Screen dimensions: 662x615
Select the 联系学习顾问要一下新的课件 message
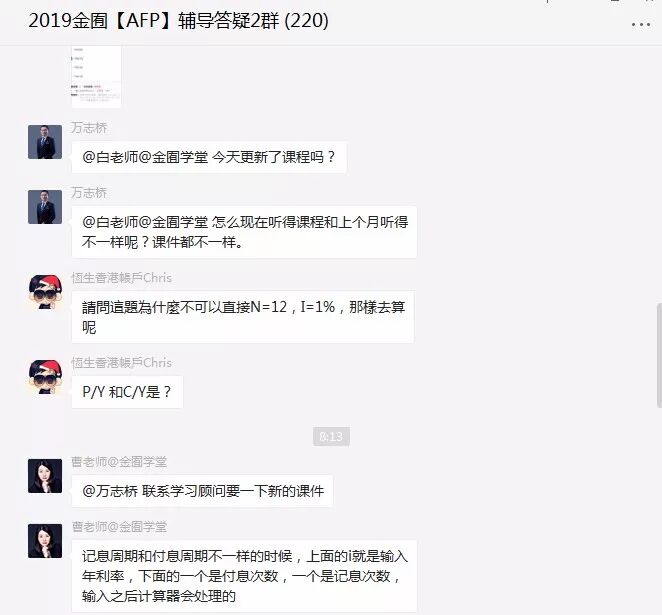click(x=202, y=491)
